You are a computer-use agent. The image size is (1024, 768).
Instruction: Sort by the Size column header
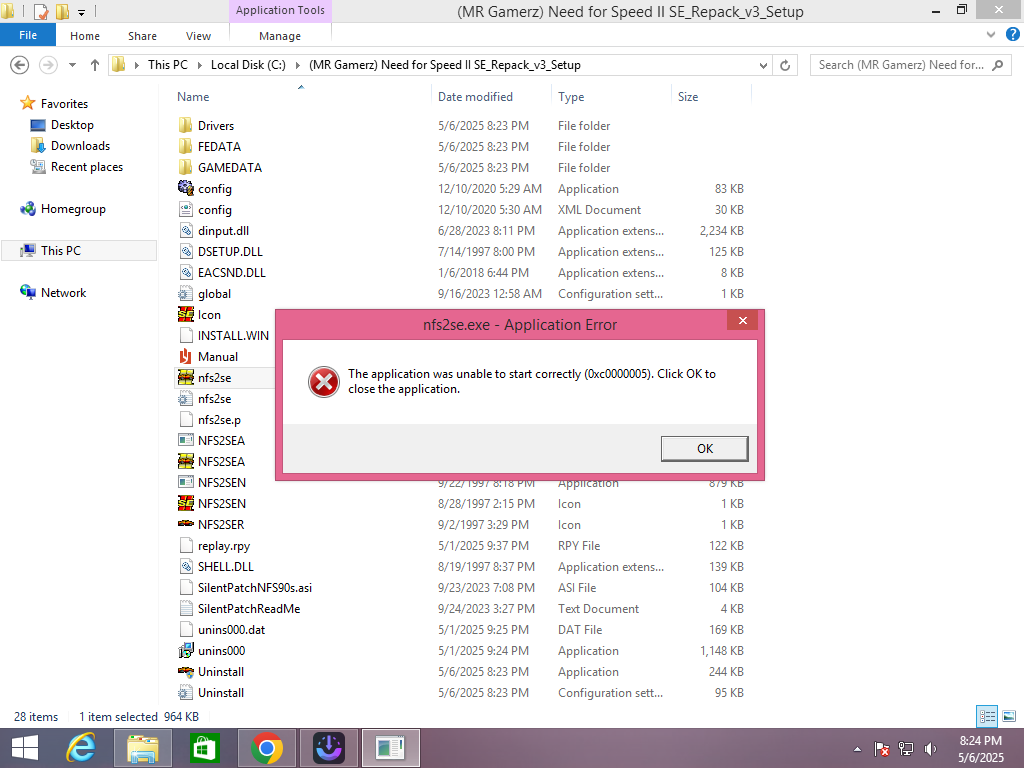point(688,97)
